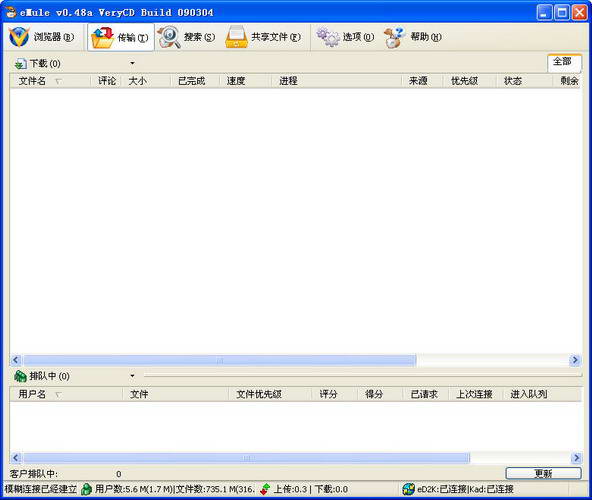Click the 下载 (0) downloads icon
This screenshot has height=500, width=592.
point(20,63)
